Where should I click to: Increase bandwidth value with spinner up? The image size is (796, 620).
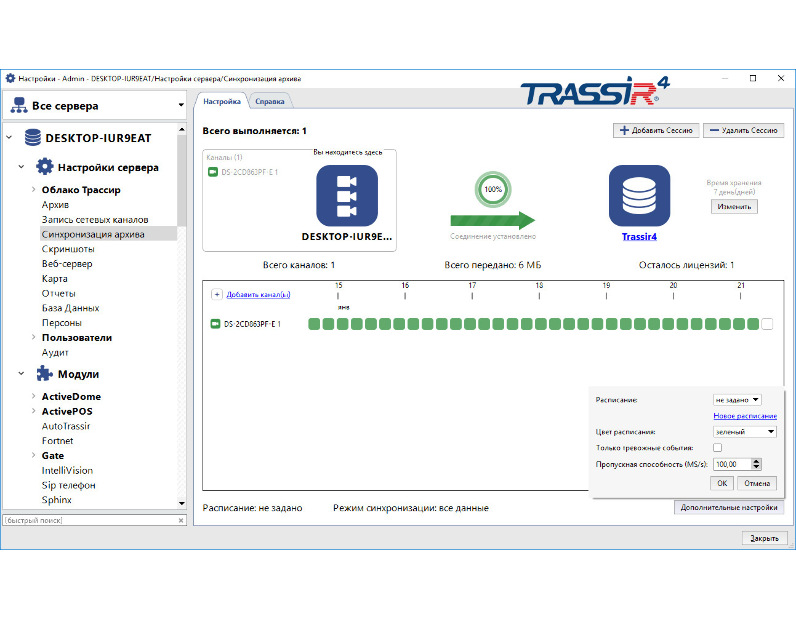[756, 461]
